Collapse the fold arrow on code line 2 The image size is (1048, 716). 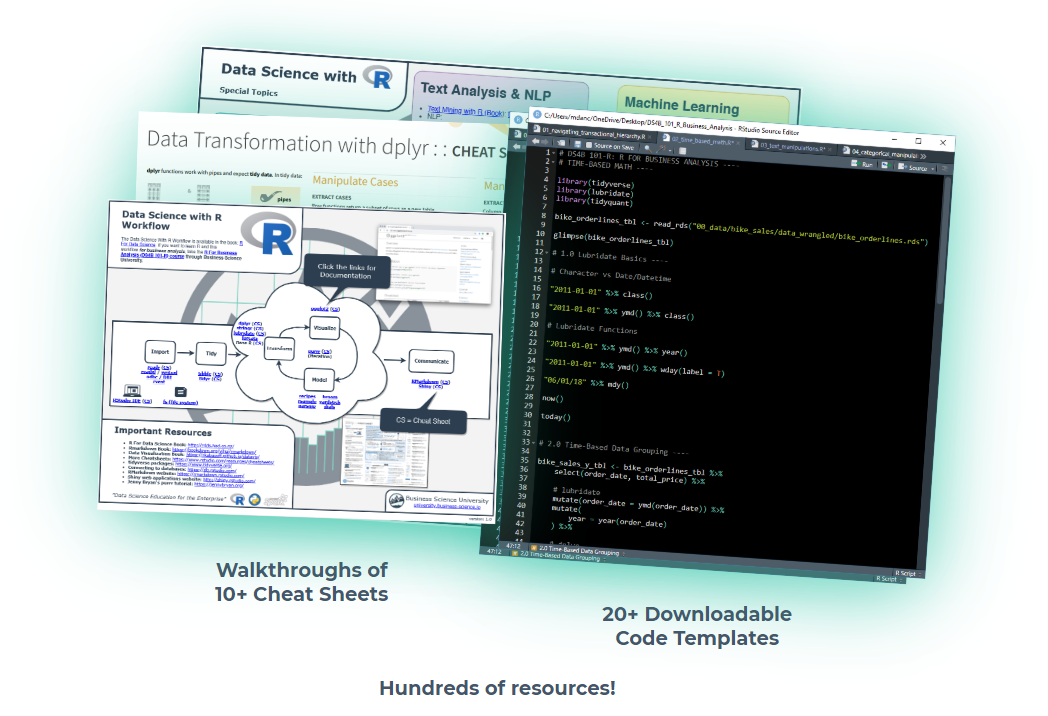click(553, 162)
